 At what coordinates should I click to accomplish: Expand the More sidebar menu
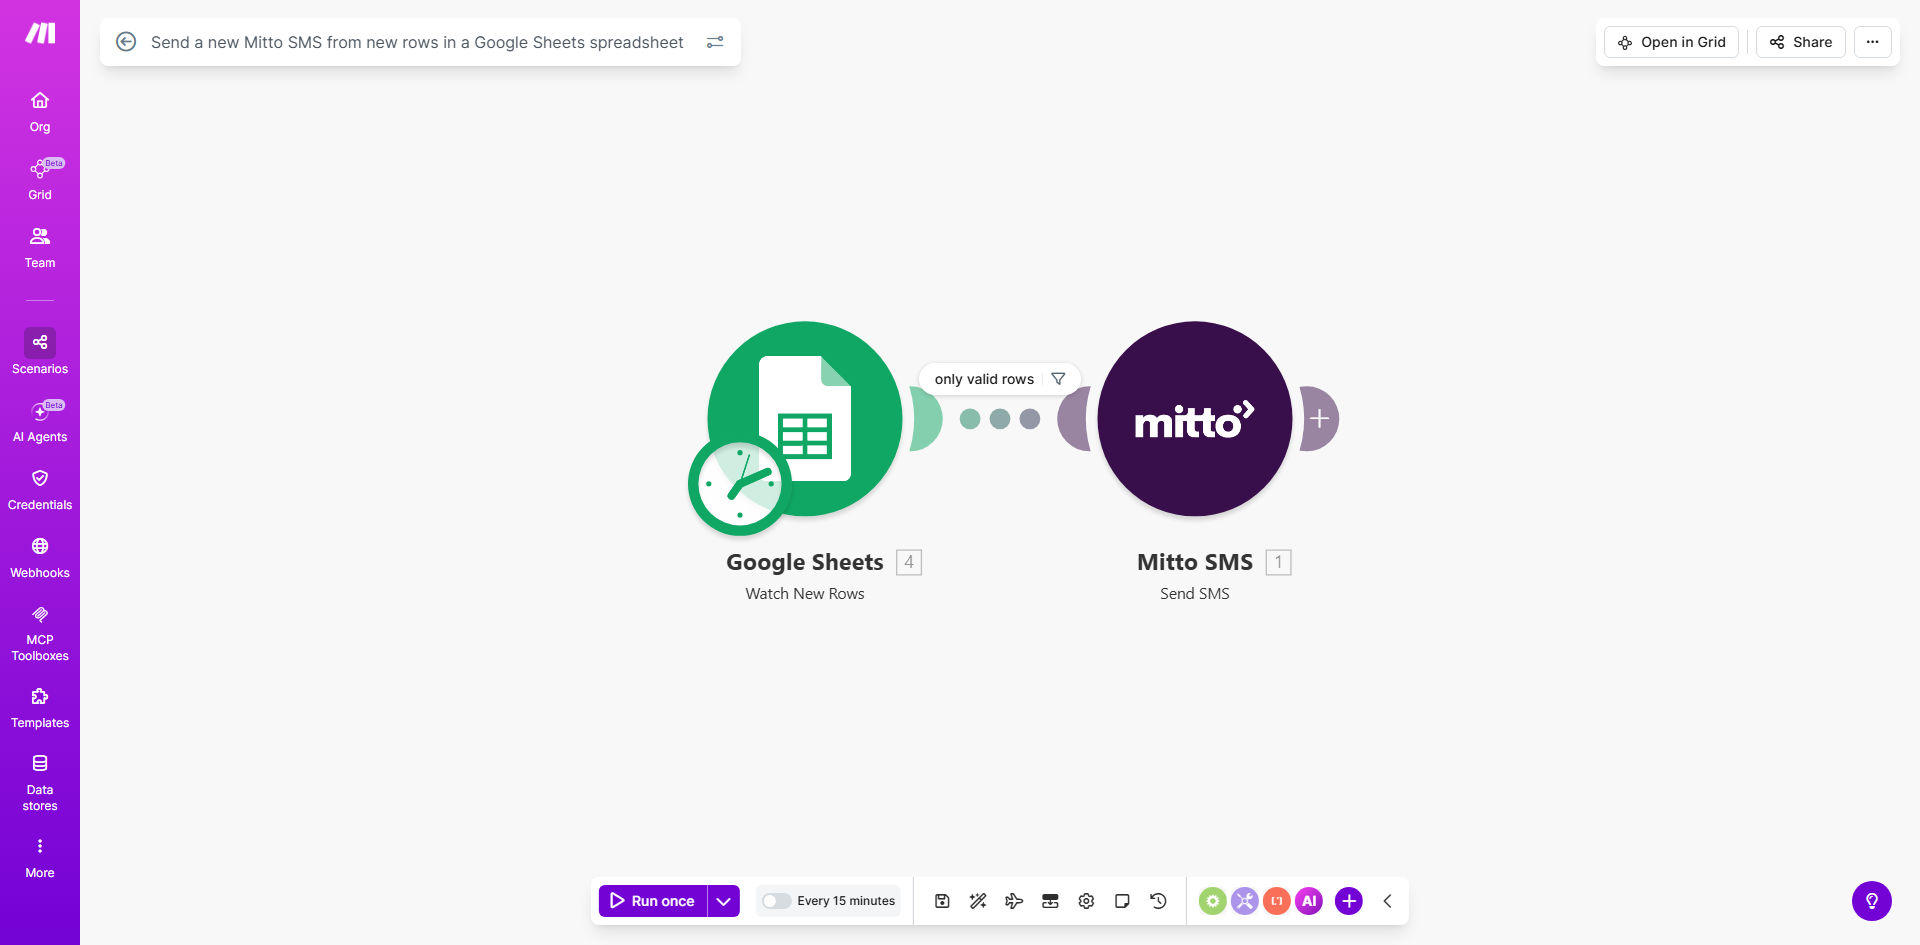coord(40,858)
